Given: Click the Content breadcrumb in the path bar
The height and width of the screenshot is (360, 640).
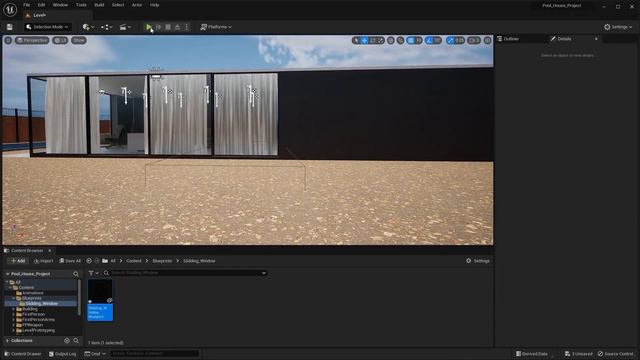Looking at the screenshot, I should (x=133, y=261).
